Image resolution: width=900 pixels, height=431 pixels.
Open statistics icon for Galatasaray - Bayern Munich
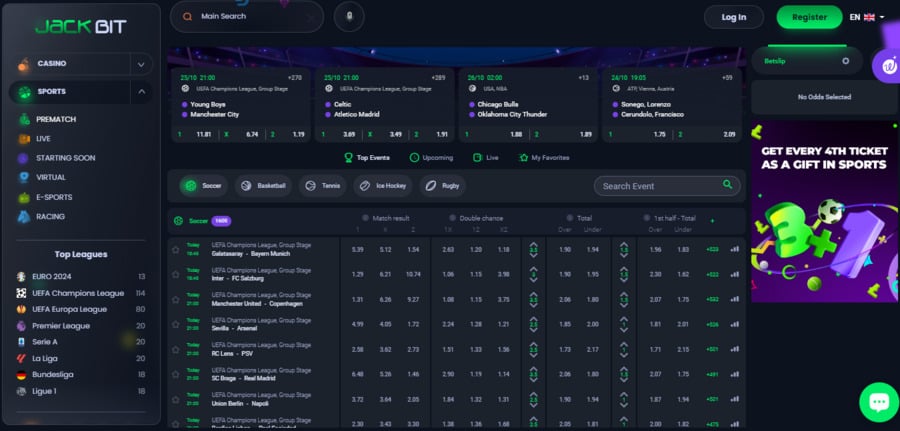pos(735,250)
